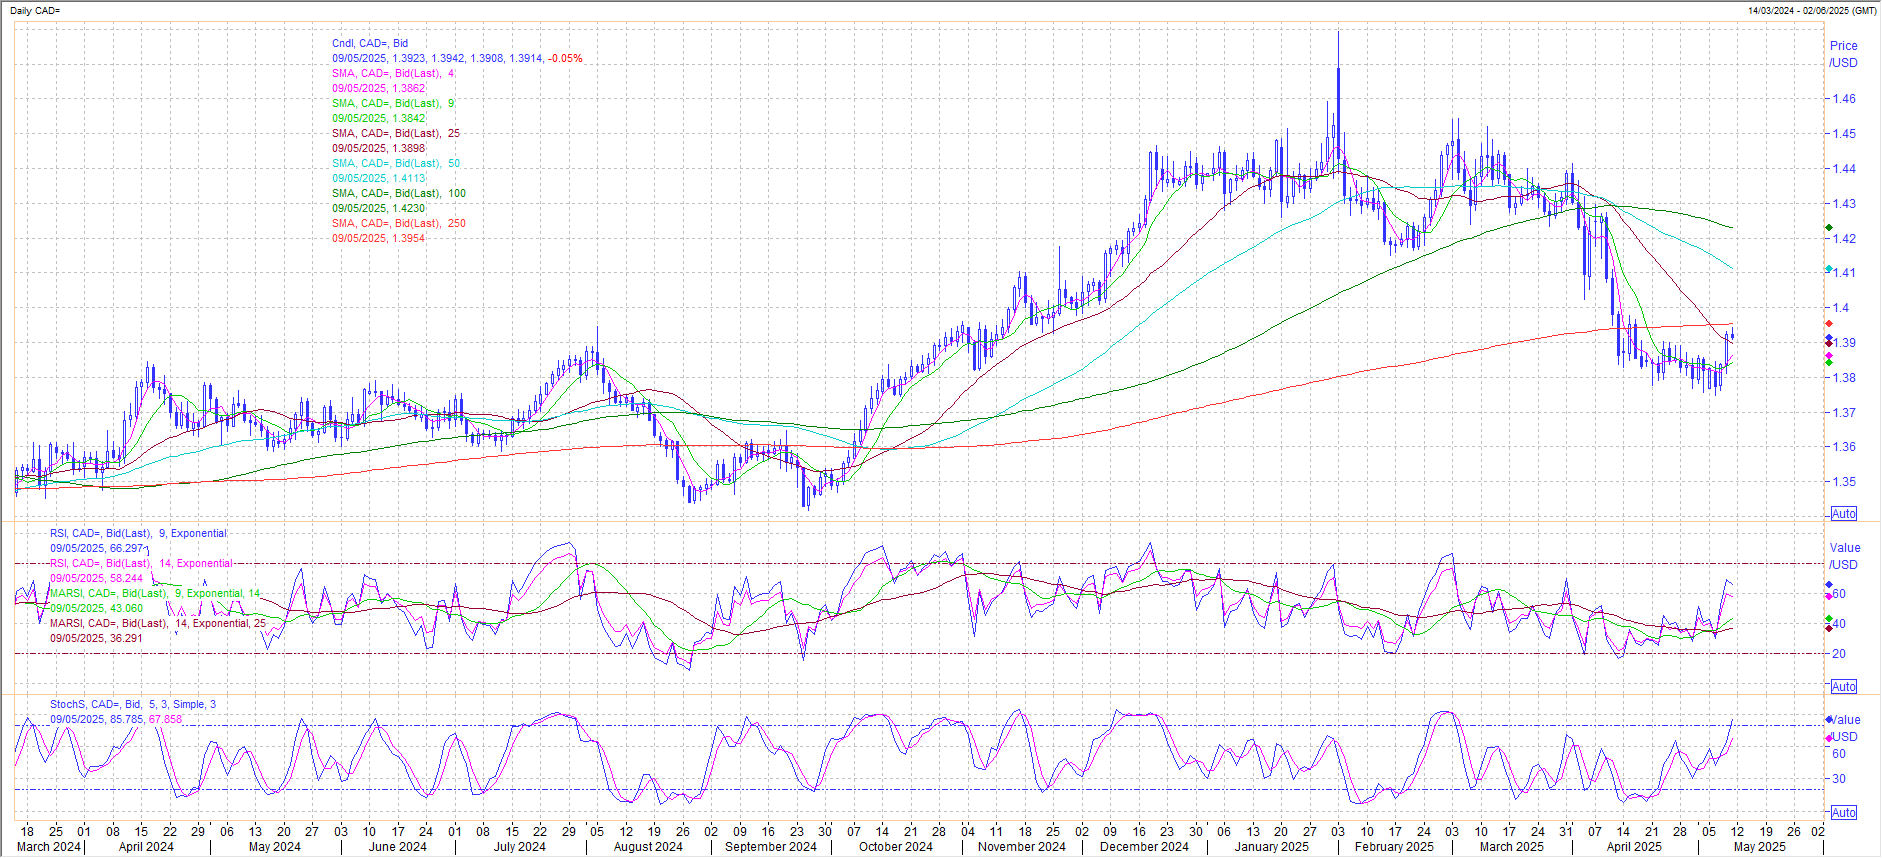Click the 'Price /USD' axis label

pos(1844,54)
